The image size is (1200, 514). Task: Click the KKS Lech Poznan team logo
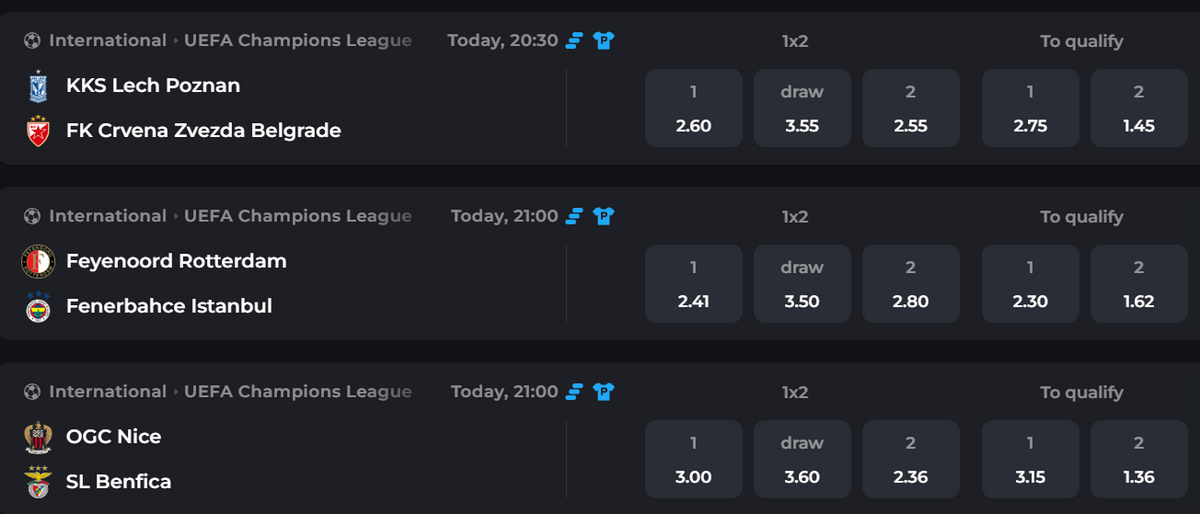tap(37, 86)
